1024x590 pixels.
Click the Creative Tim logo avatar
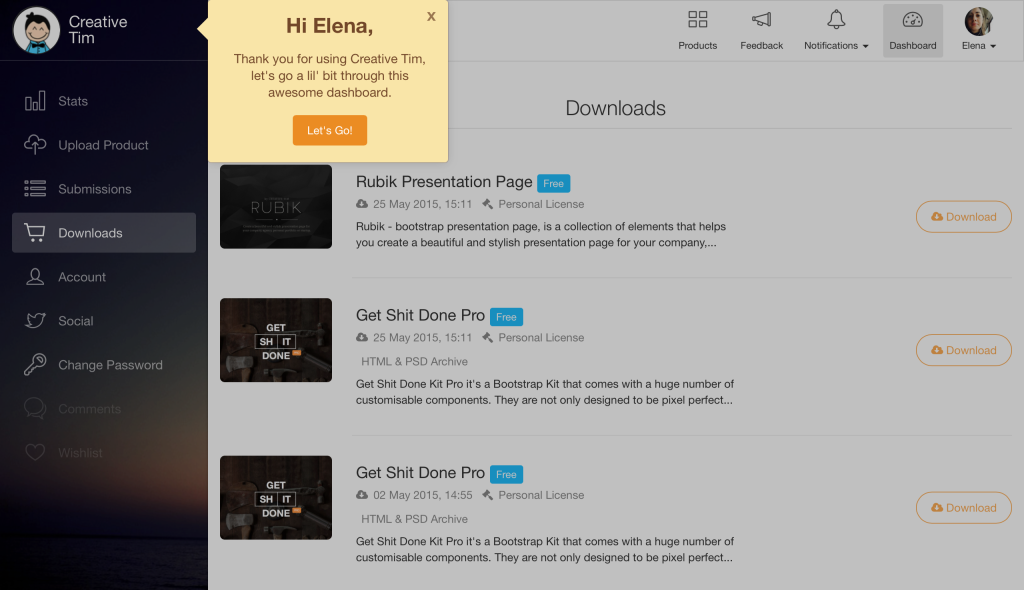click(x=37, y=30)
